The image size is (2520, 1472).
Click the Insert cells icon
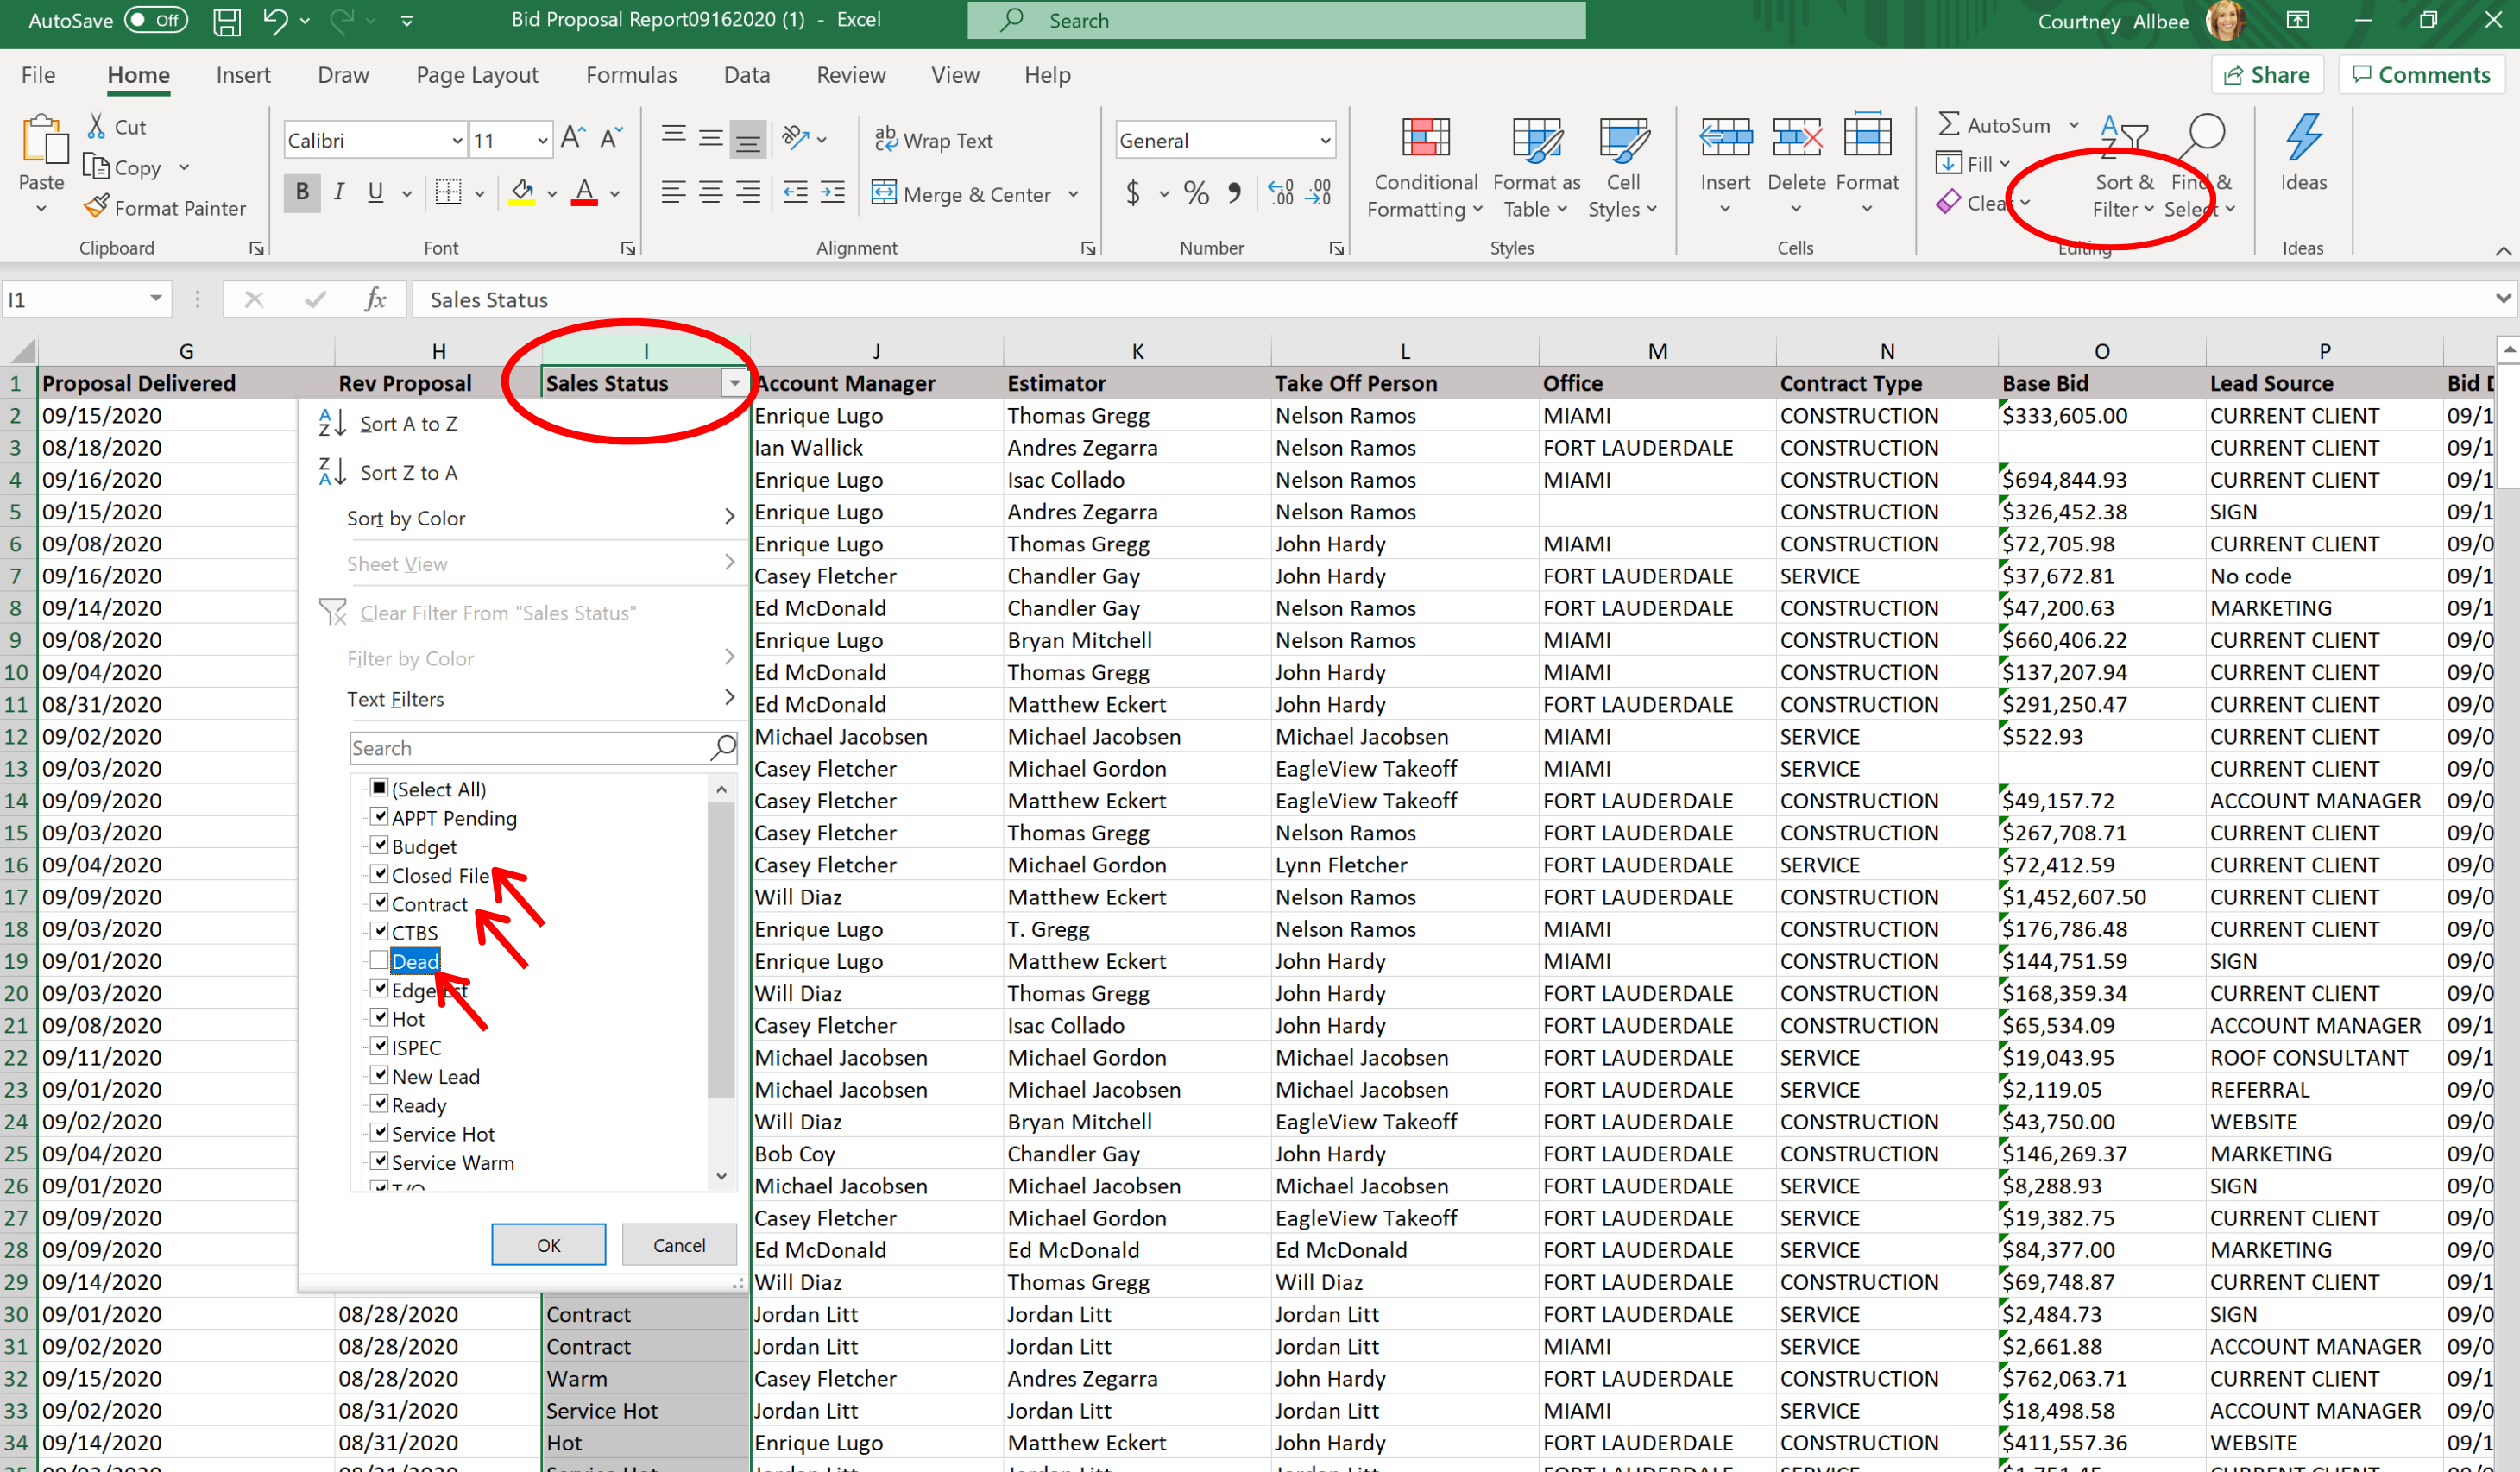point(1725,139)
